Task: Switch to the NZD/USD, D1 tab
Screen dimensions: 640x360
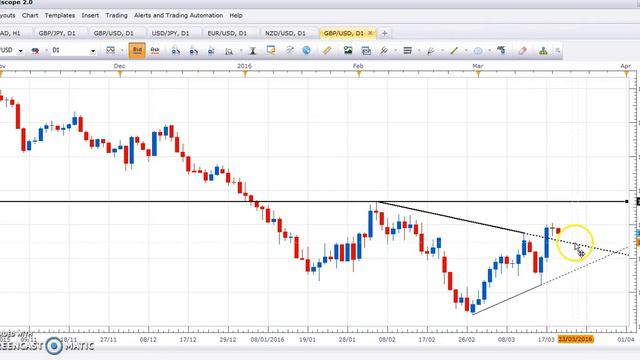Action: (x=285, y=33)
